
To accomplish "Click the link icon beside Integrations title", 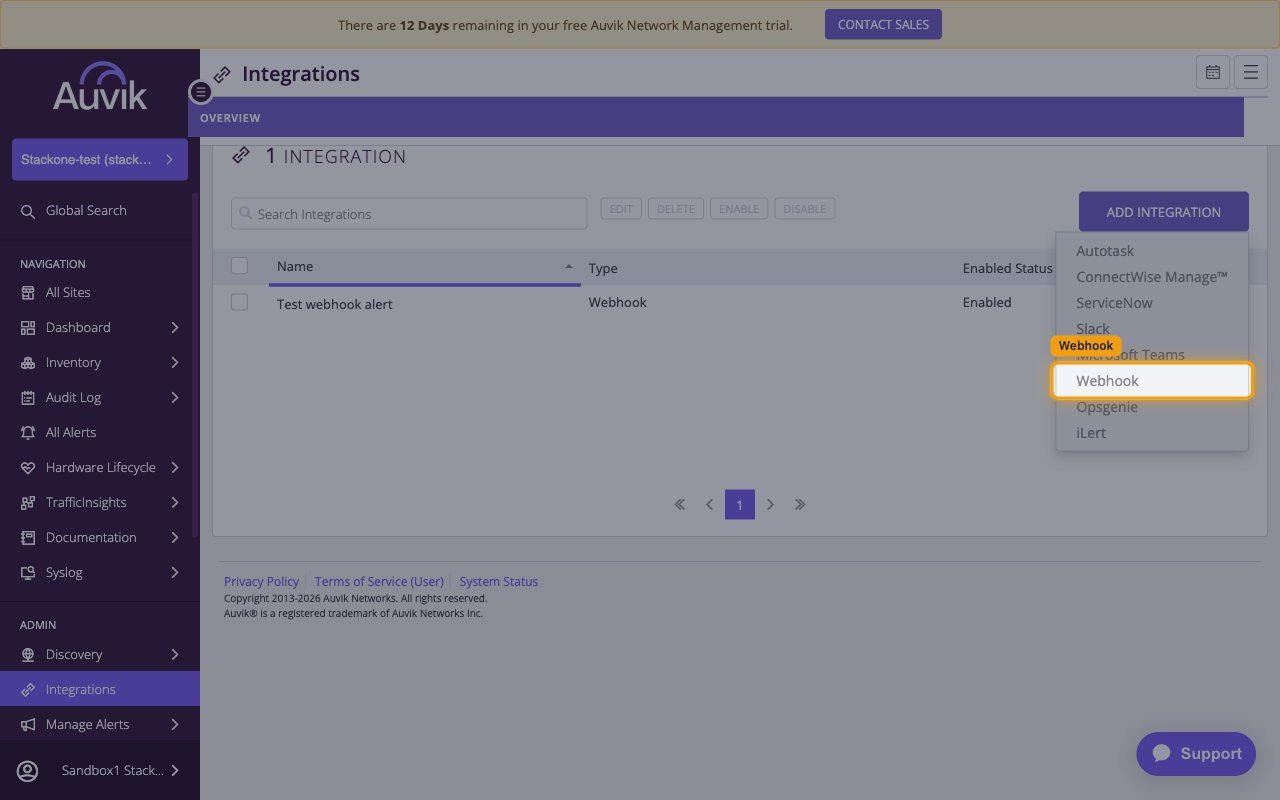I will click(222, 75).
